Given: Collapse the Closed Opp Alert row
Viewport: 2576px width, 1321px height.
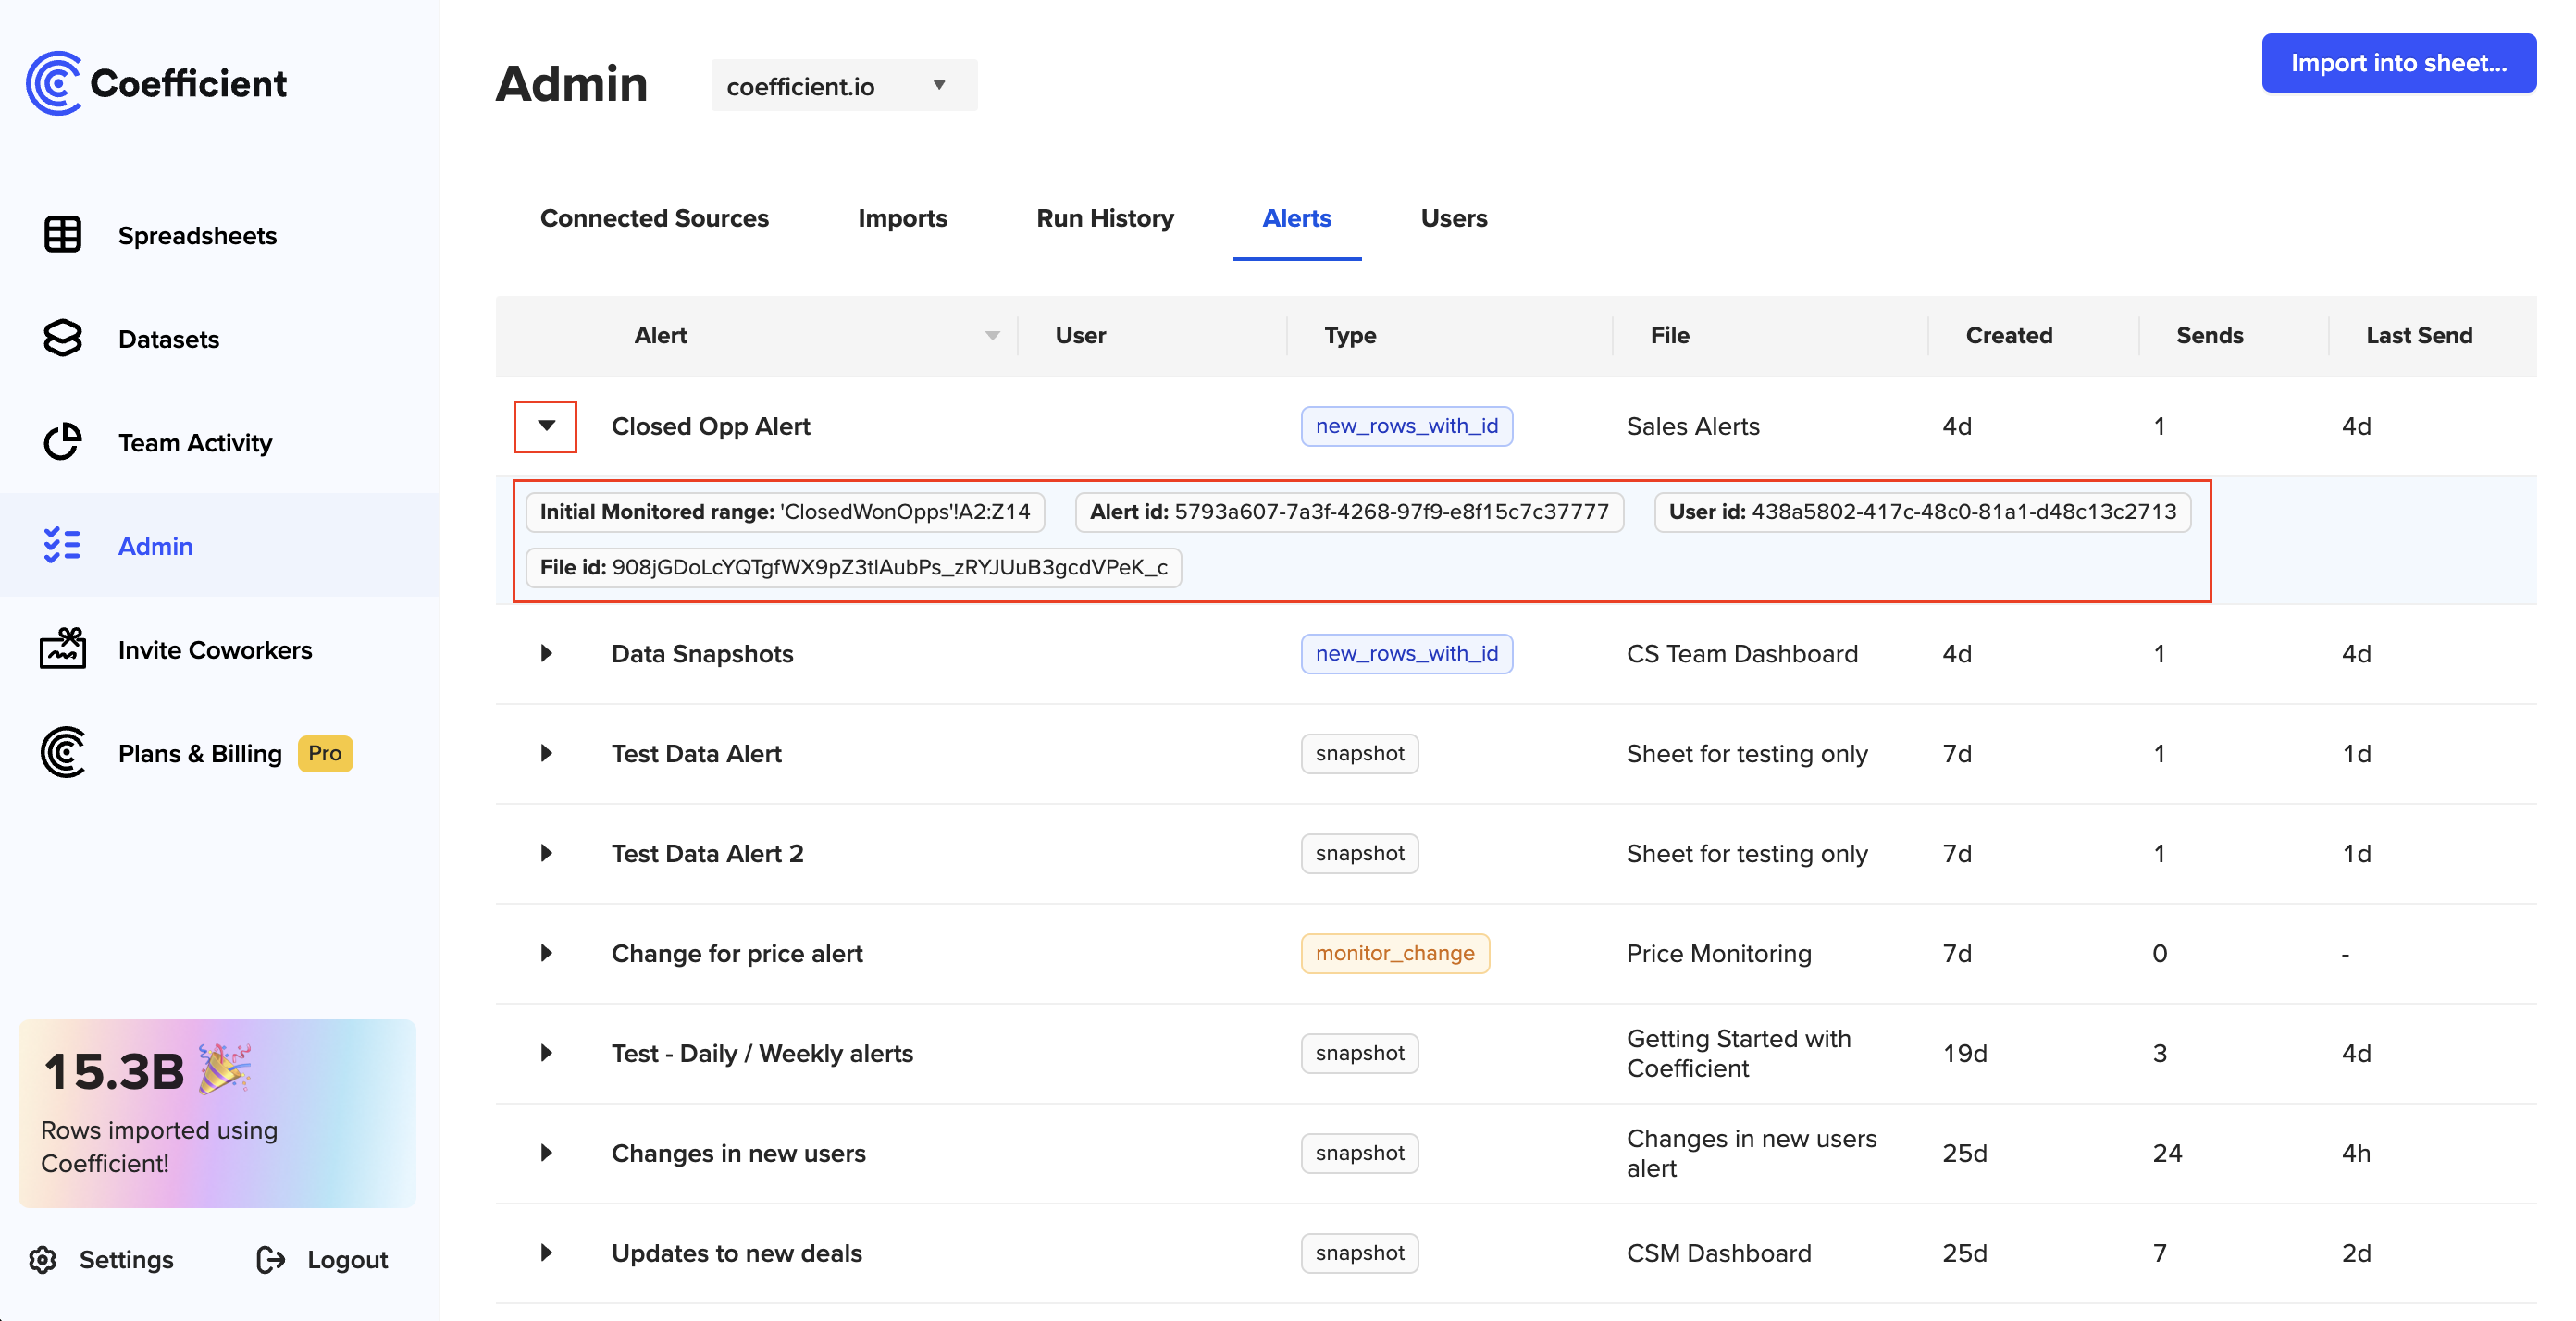Looking at the screenshot, I should click(546, 426).
